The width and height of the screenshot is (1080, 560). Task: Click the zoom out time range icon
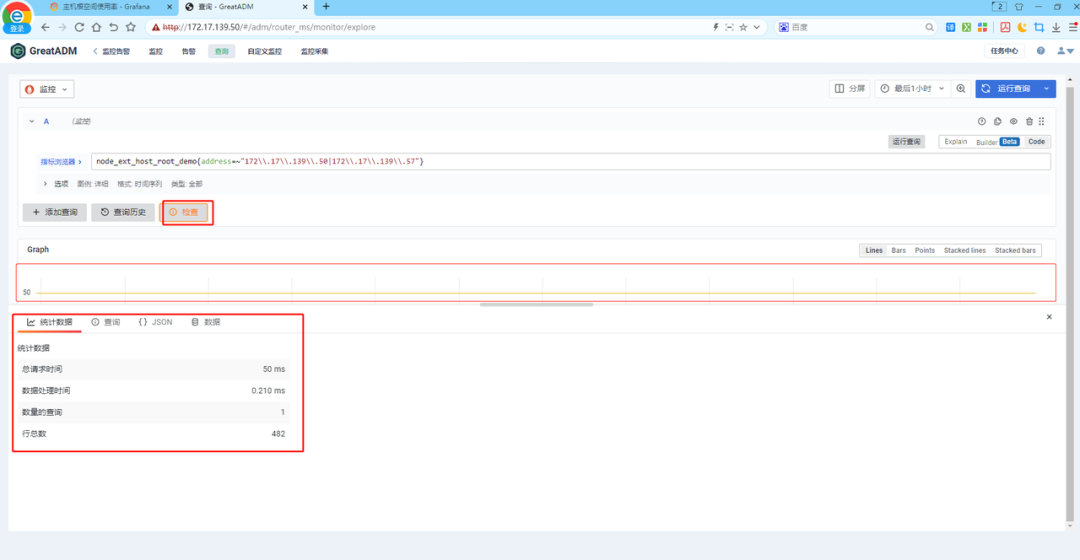tap(960, 89)
